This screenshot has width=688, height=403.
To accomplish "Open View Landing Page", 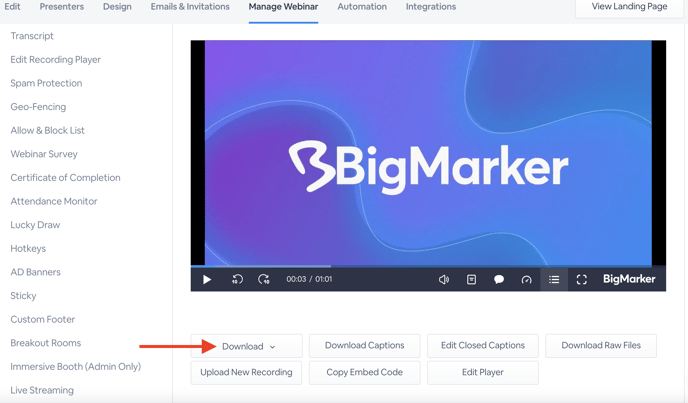I will [629, 7].
